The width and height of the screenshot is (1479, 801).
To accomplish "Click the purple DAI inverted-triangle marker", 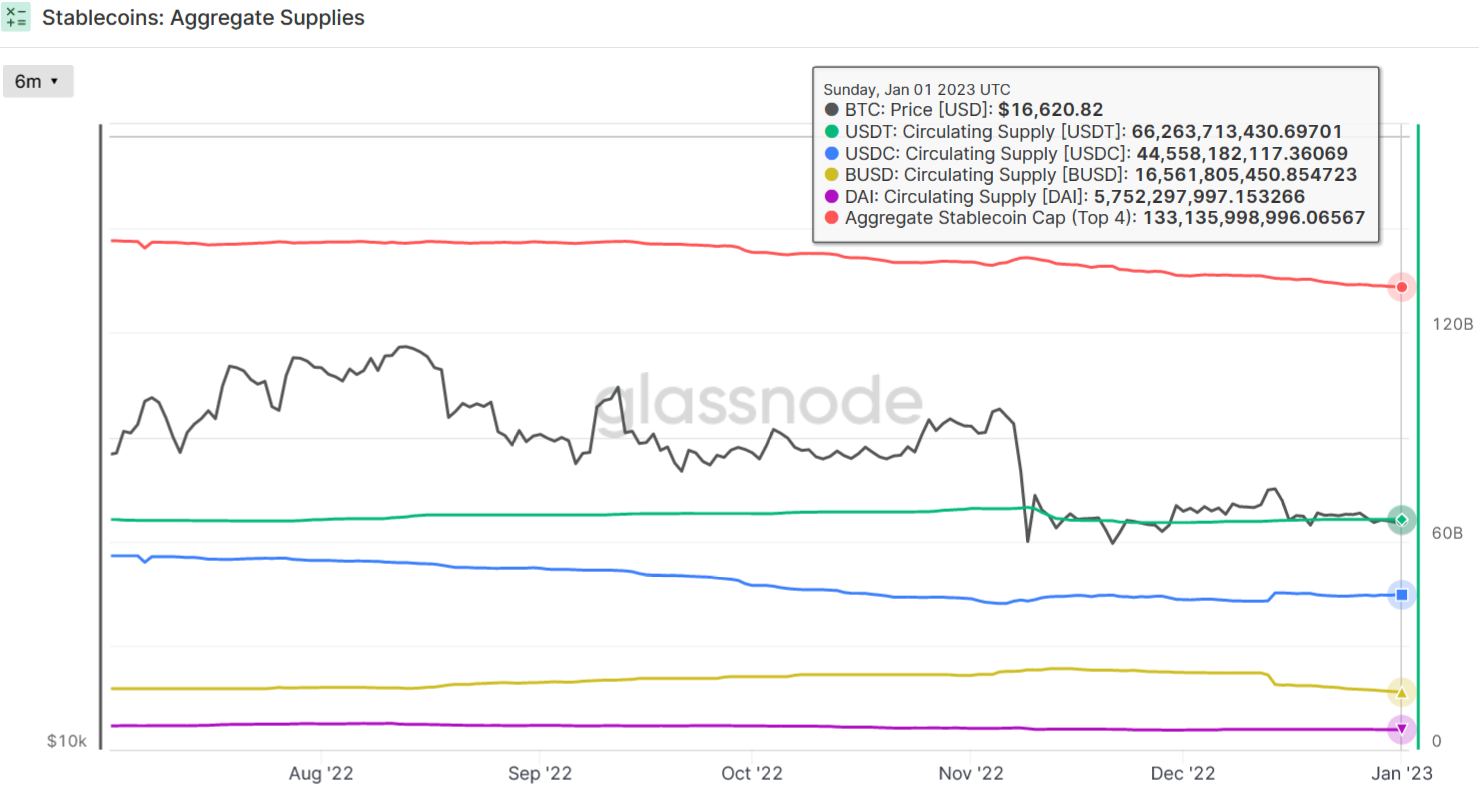I will click(1402, 728).
